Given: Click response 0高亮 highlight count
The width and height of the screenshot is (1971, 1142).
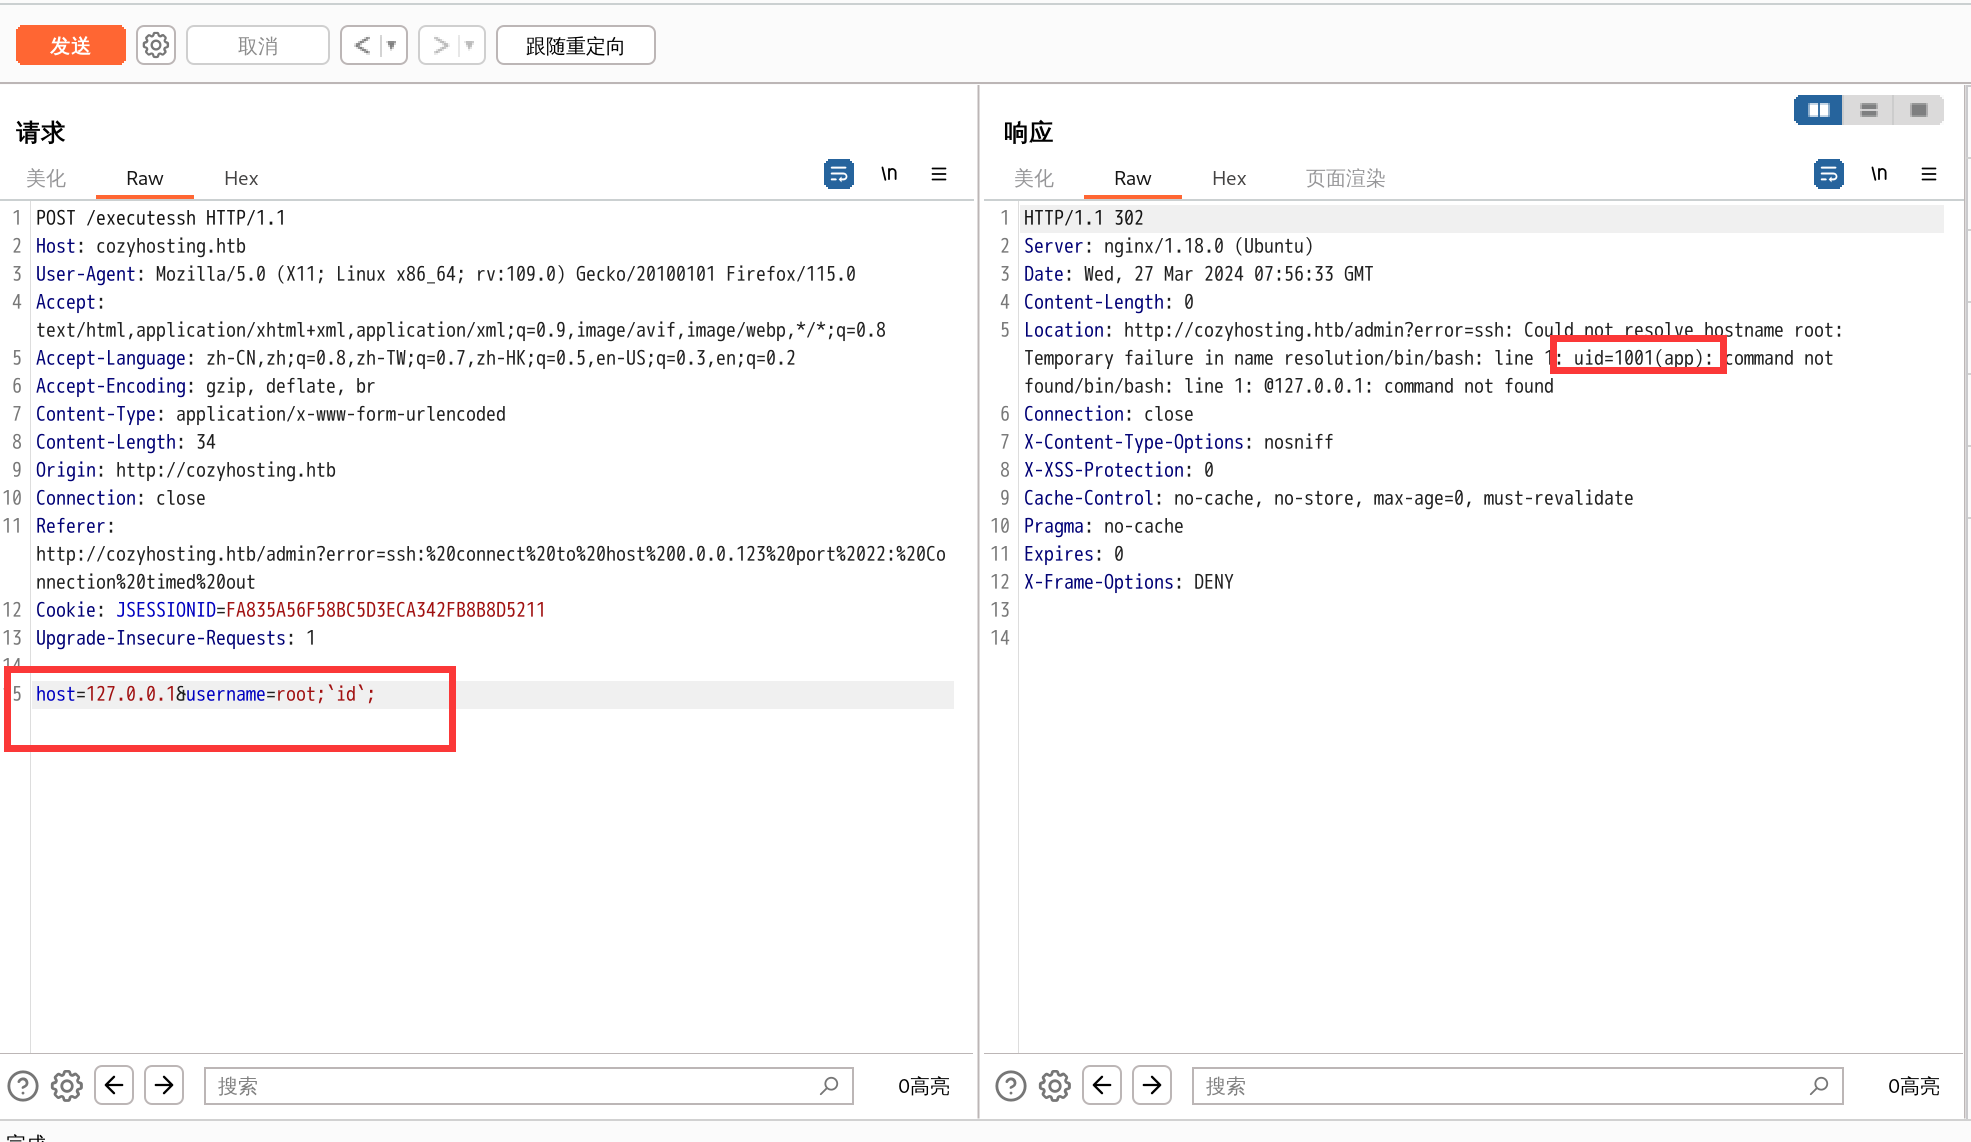Looking at the screenshot, I should pyautogui.click(x=1913, y=1086).
